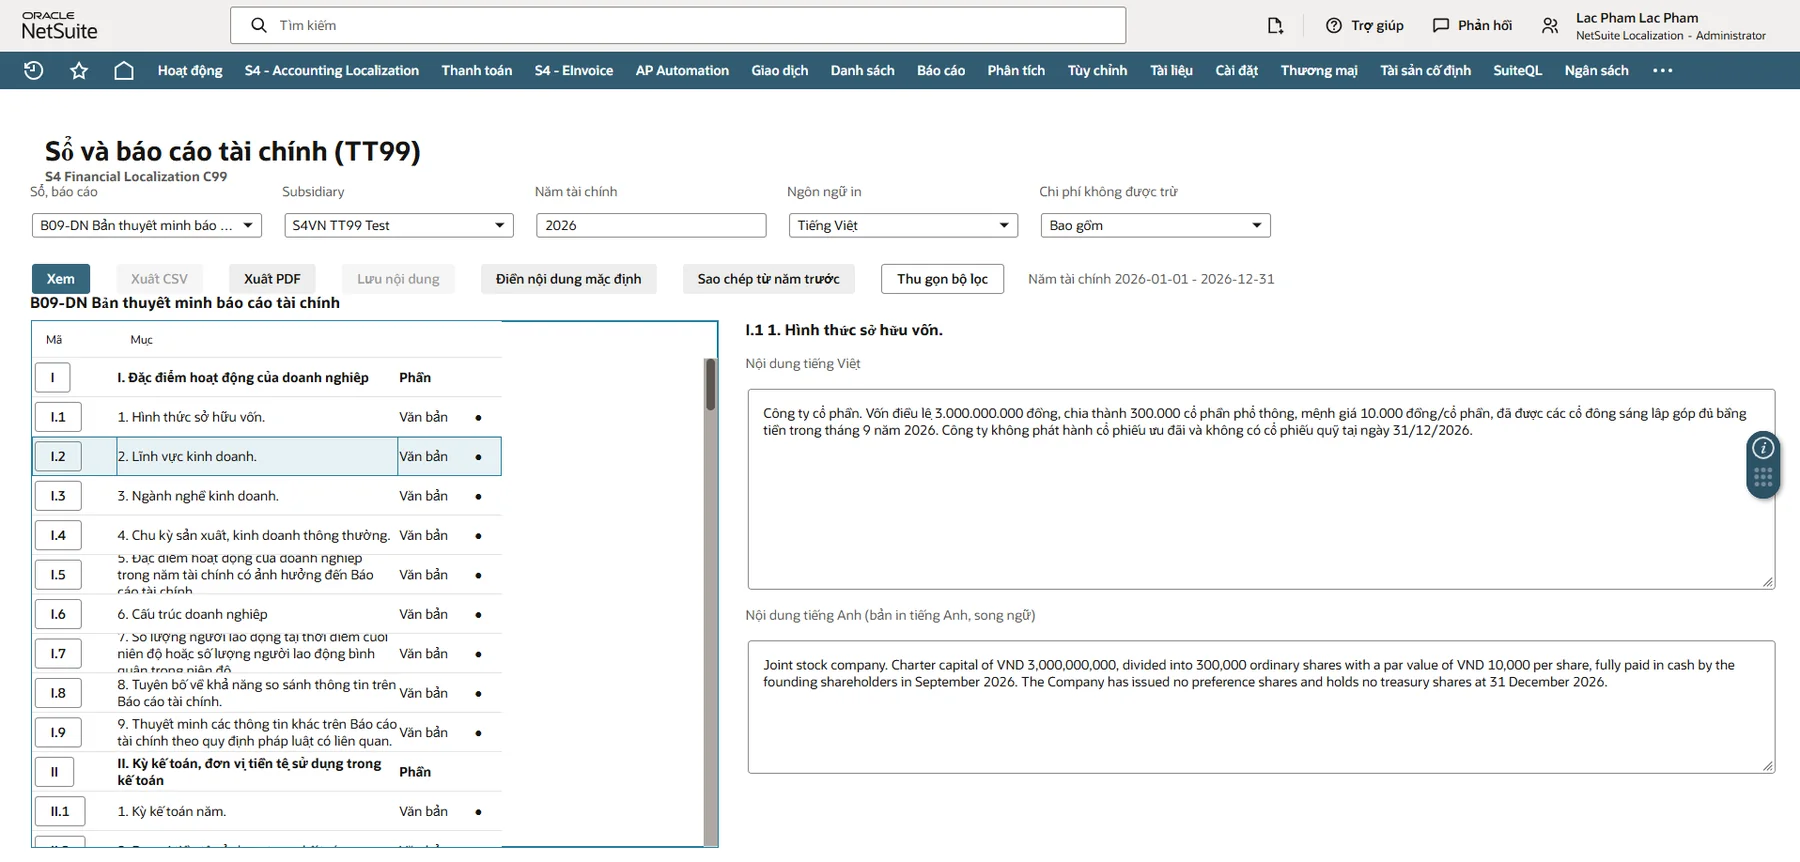The width and height of the screenshot is (1800, 862).
Task: Open the SuiteQL menu
Action: click(1518, 70)
